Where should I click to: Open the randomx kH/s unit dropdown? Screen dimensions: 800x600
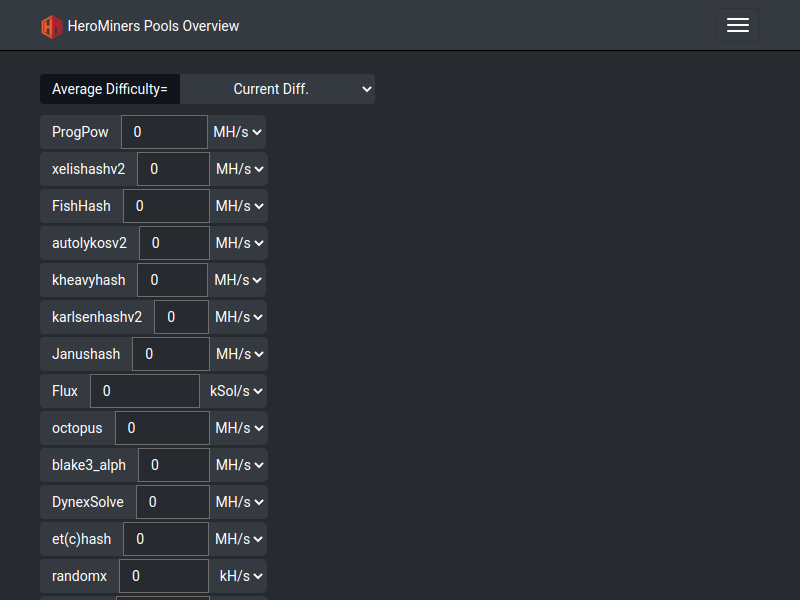238,576
